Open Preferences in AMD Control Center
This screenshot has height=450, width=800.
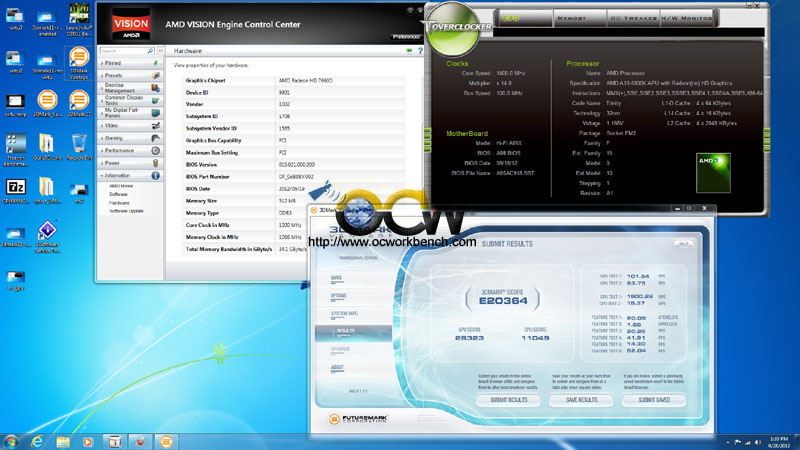[x=407, y=37]
